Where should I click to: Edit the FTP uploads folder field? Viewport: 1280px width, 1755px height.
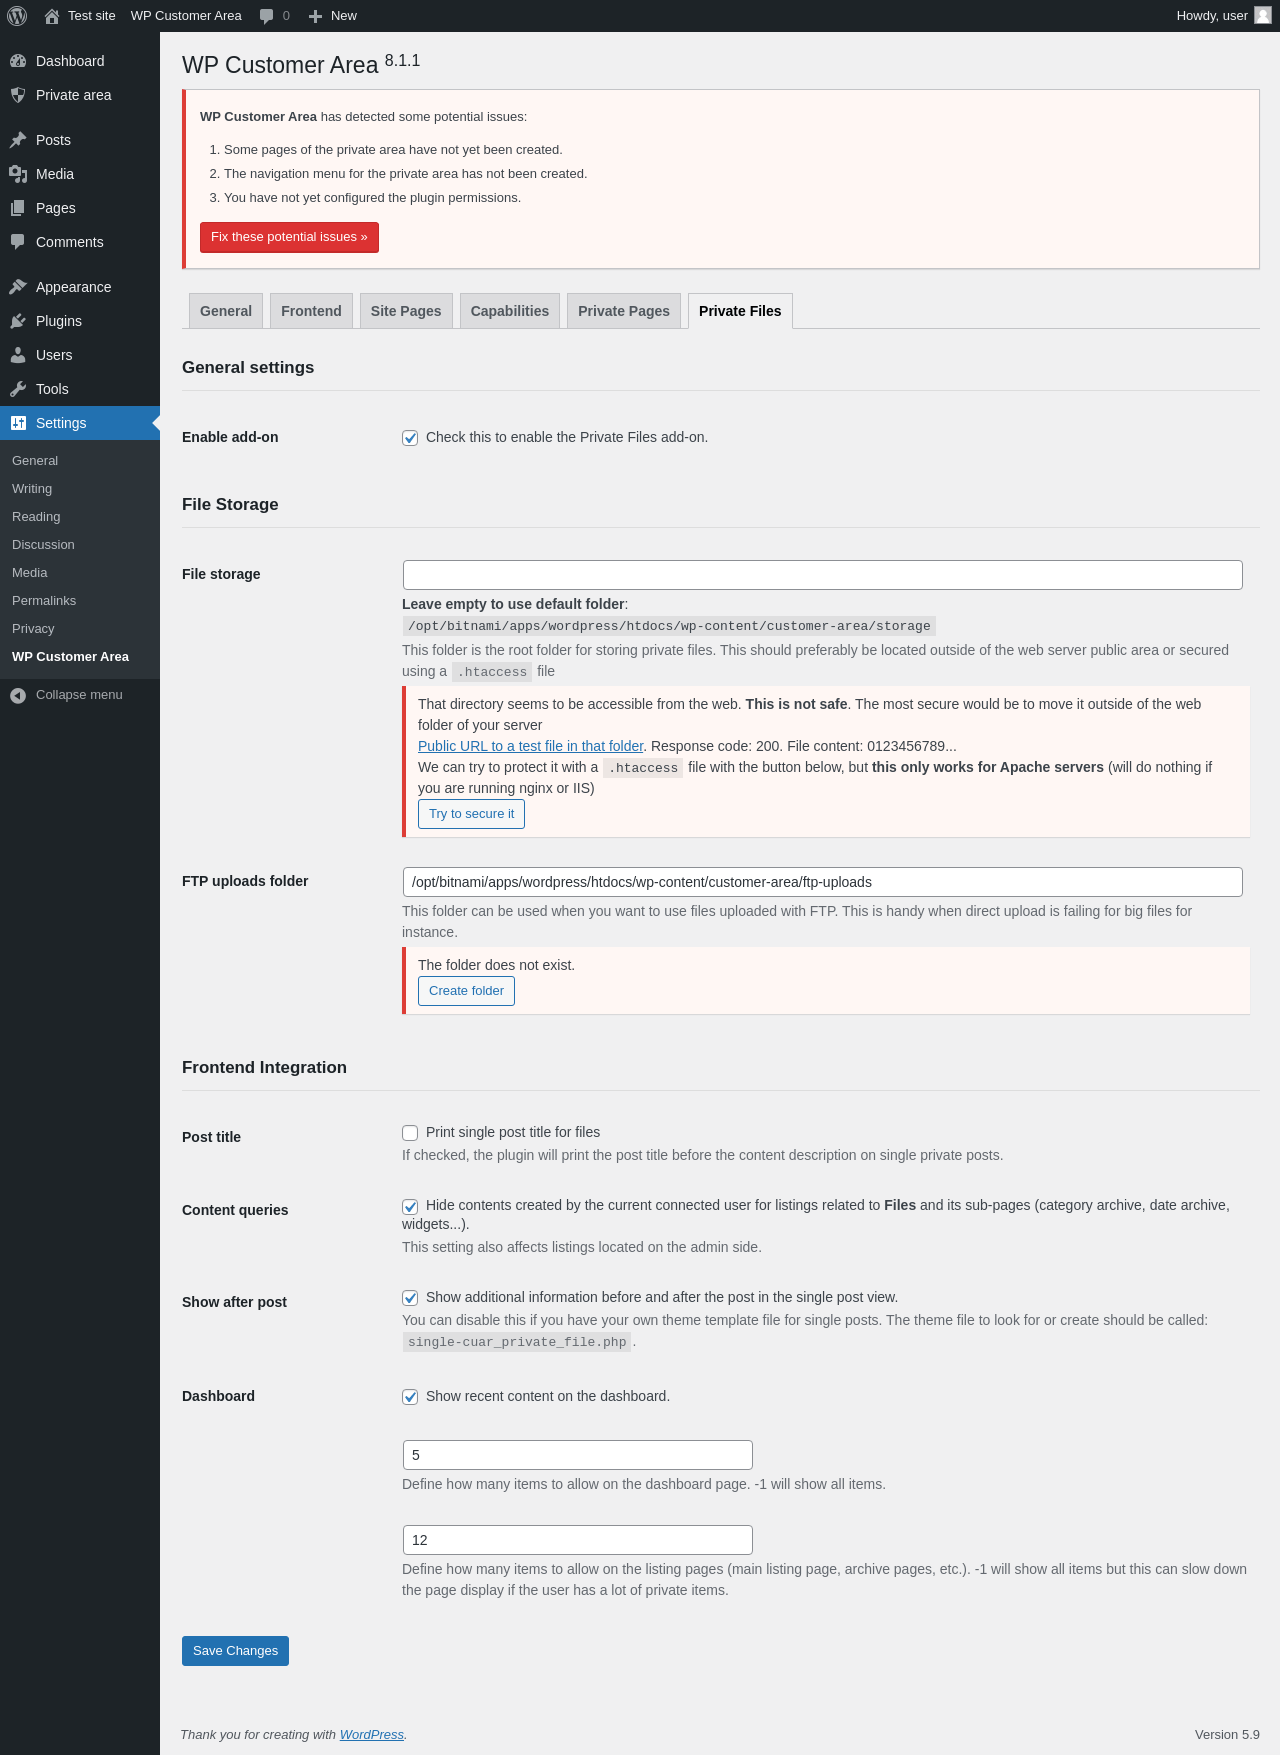(x=823, y=882)
